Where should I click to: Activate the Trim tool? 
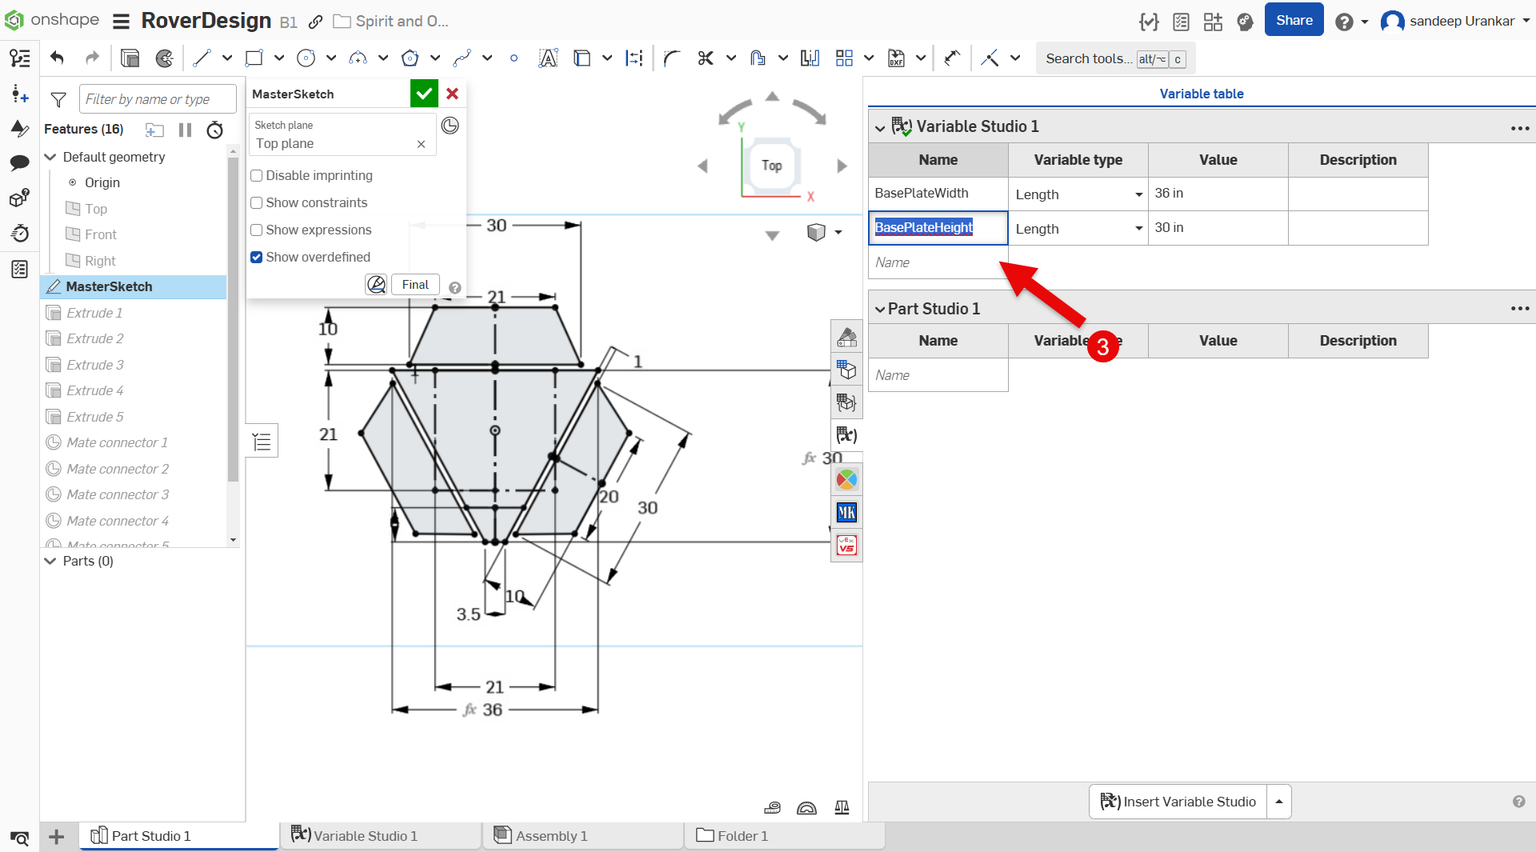[x=704, y=57]
